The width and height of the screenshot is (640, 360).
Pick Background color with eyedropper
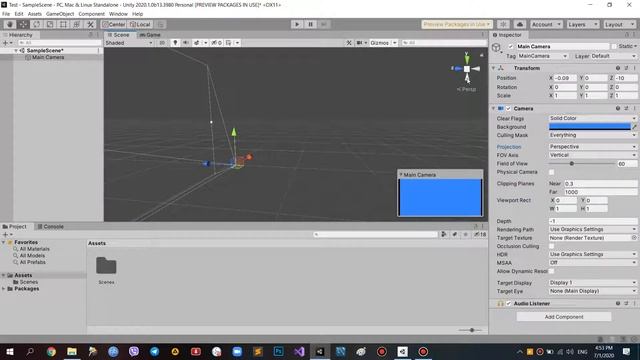[634, 127]
